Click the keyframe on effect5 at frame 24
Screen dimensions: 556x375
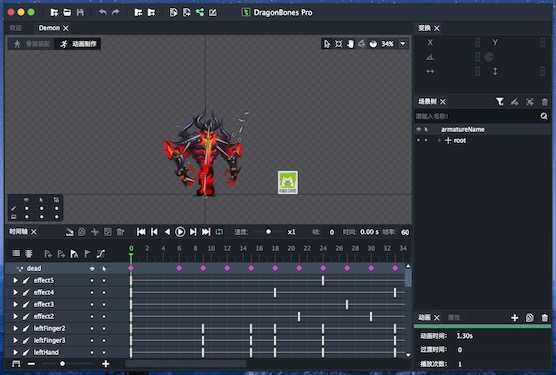click(323, 280)
